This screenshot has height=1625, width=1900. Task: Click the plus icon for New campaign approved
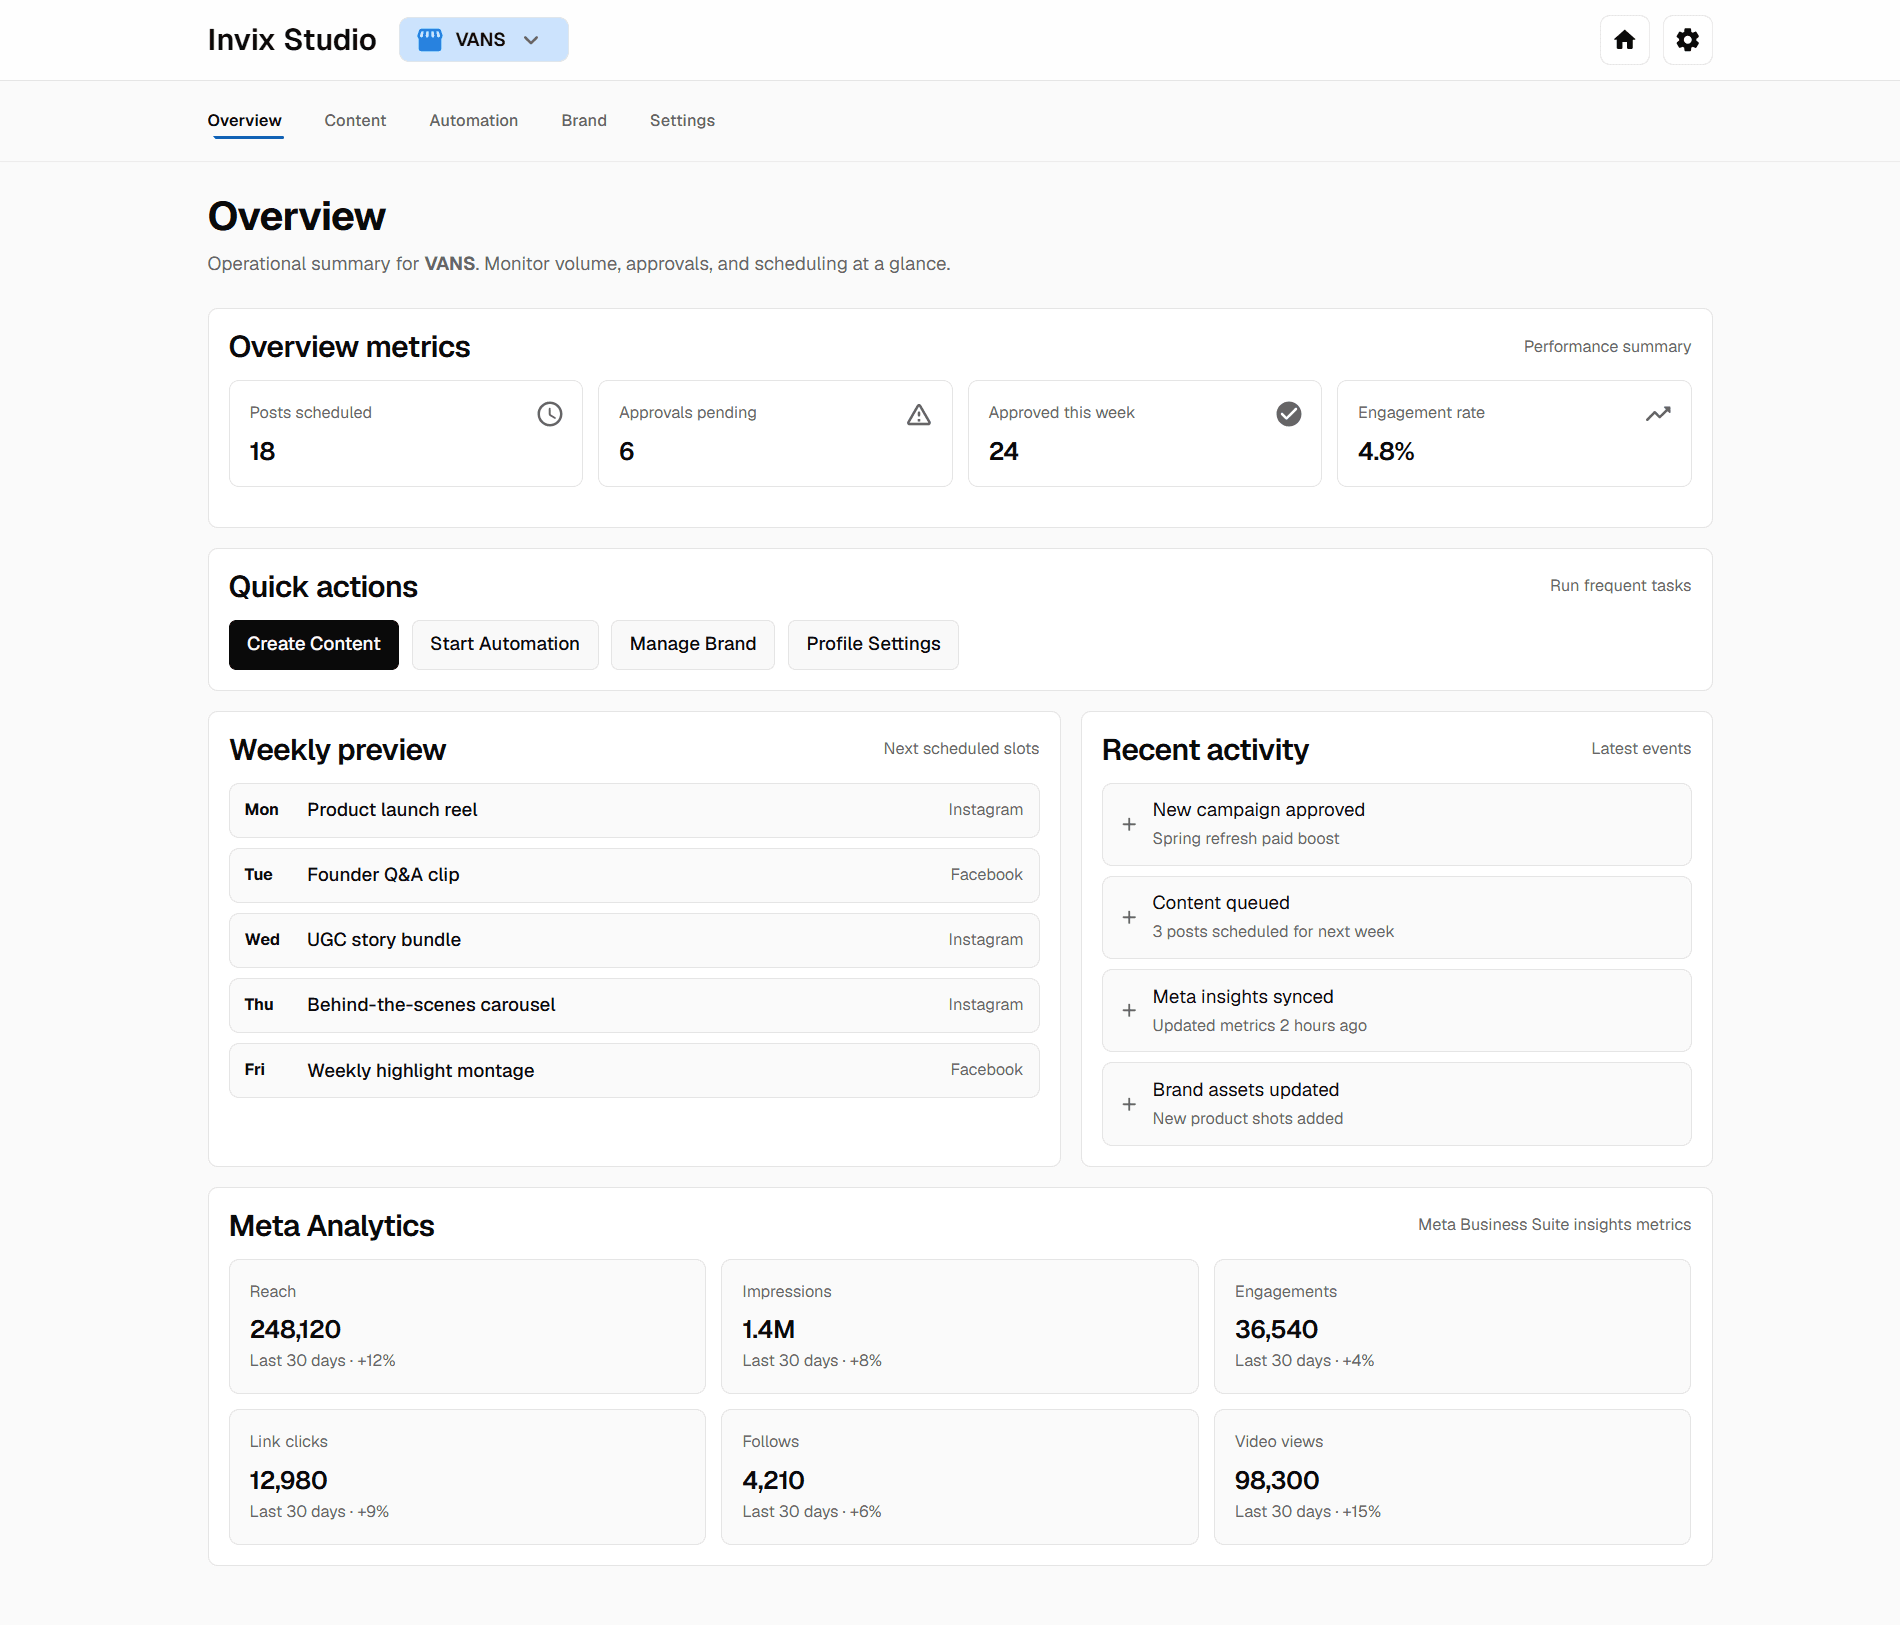[x=1129, y=824]
